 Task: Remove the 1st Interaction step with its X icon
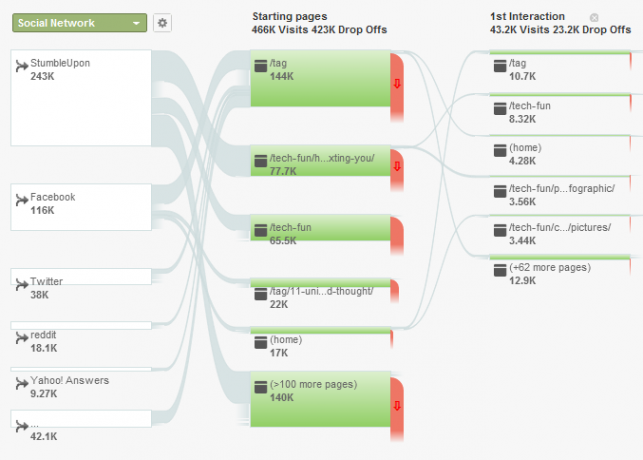click(594, 18)
